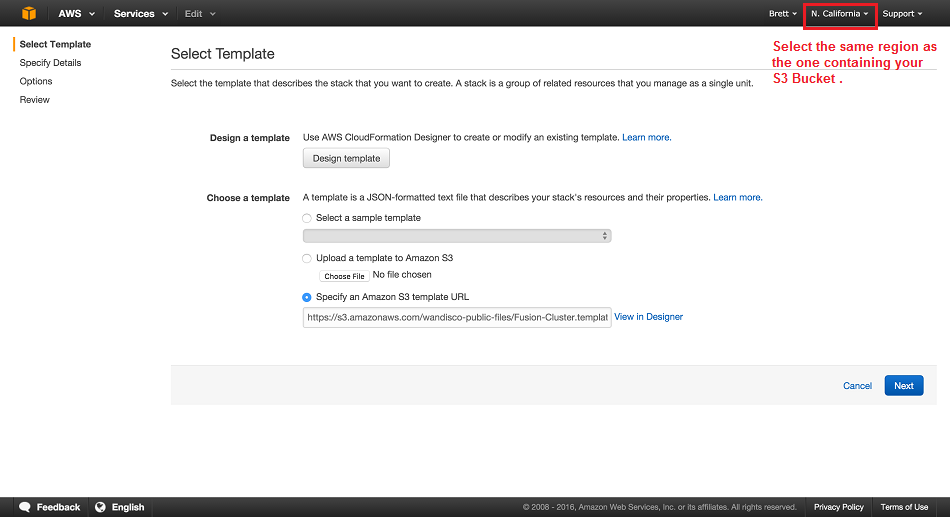950x517 pixels.
Task: Open the Brett account menu
Action: pyautogui.click(x=783, y=13)
